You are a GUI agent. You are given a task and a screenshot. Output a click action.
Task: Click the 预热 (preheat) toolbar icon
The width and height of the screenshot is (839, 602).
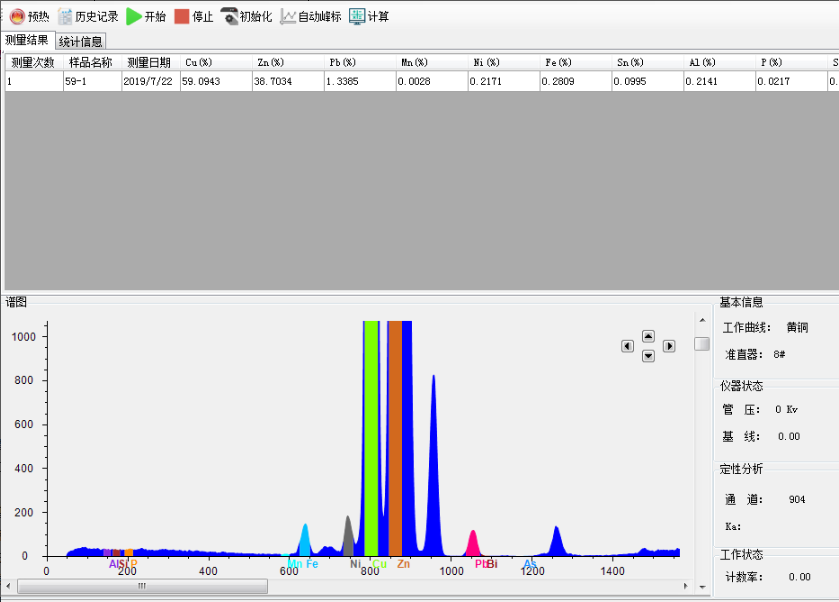[17, 16]
